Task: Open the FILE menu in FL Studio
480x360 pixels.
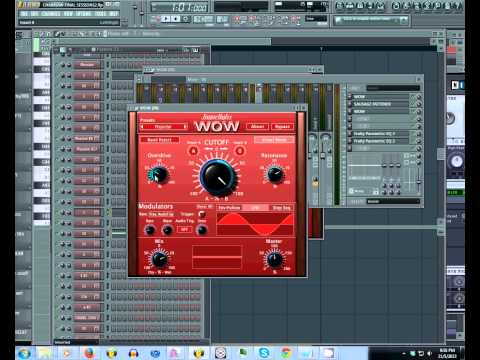Action: coord(25,14)
